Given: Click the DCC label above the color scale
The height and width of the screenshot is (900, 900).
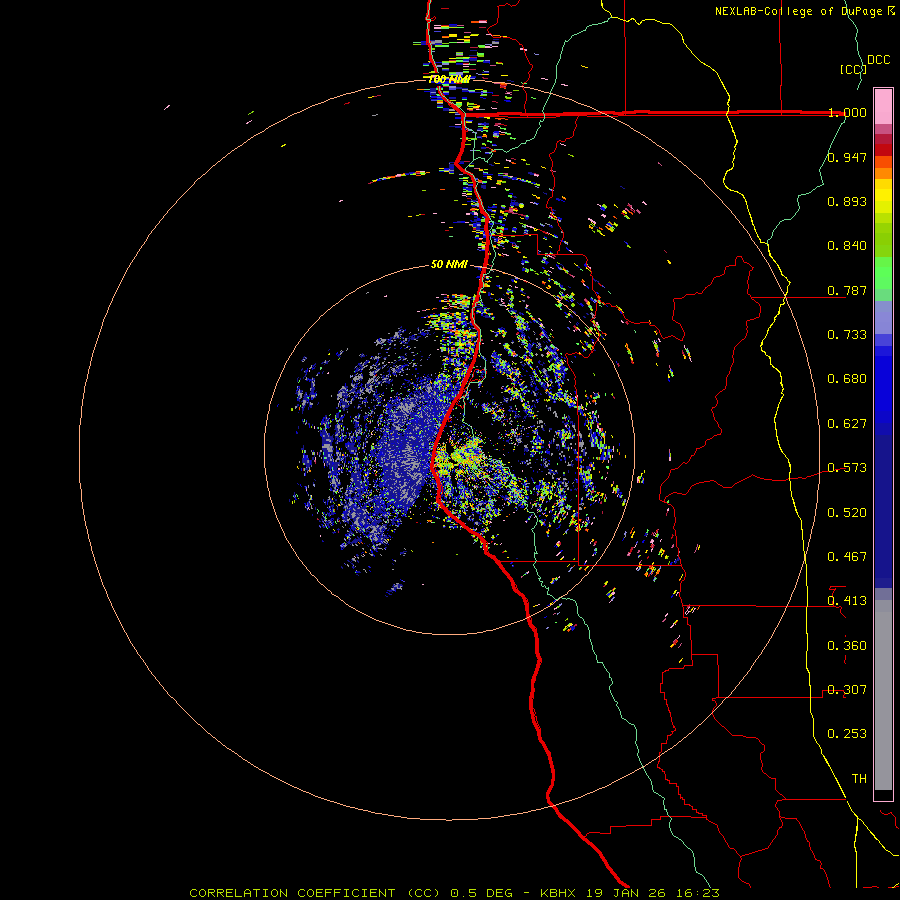Looking at the screenshot, I should 878,60.
